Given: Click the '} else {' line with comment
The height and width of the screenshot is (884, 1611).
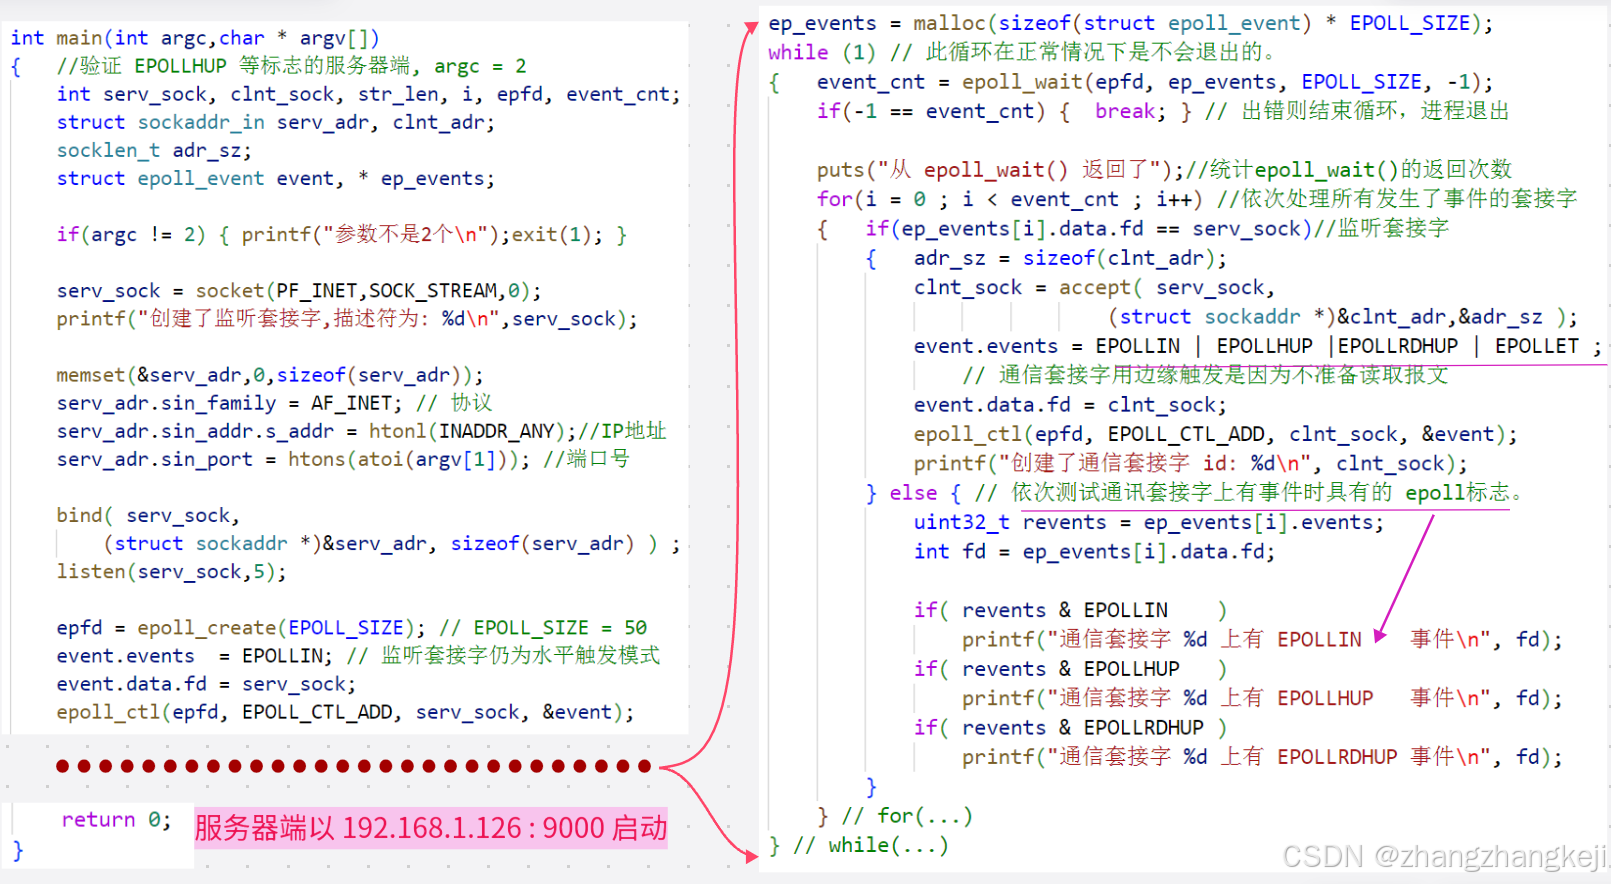Looking at the screenshot, I should [1195, 493].
